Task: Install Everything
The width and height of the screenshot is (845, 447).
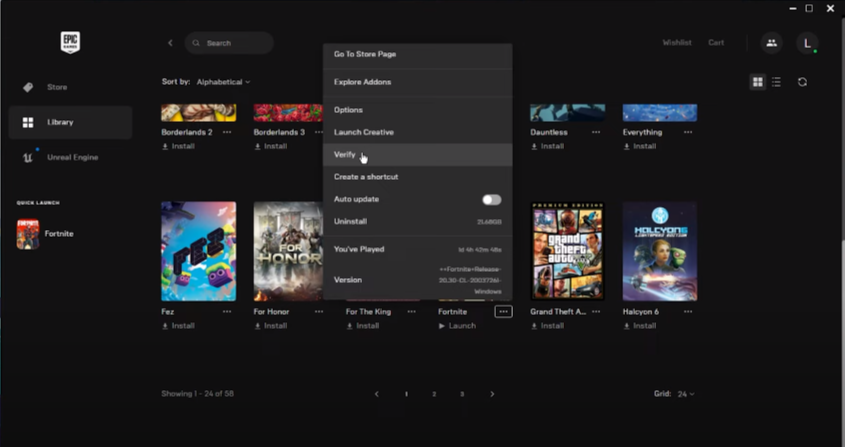Action: pyautogui.click(x=640, y=146)
